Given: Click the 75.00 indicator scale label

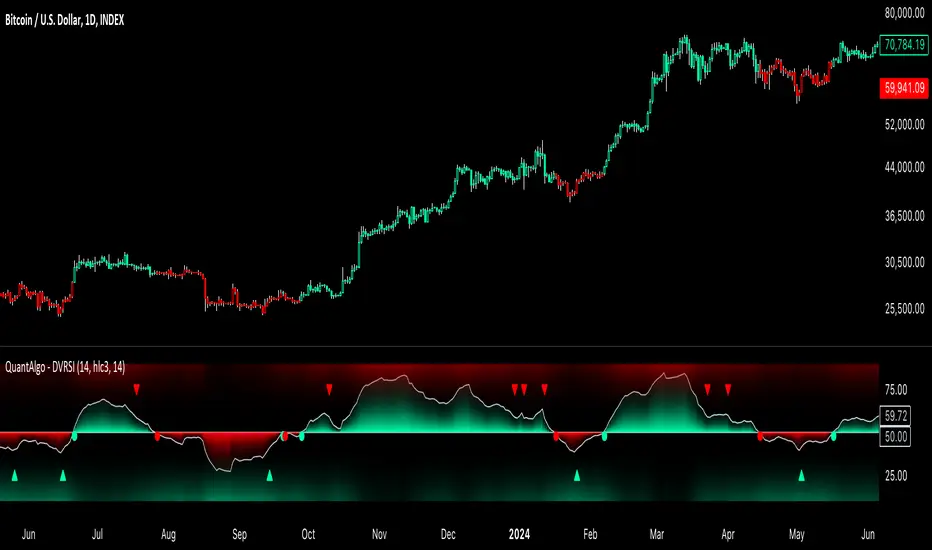Looking at the screenshot, I should point(896,389).
